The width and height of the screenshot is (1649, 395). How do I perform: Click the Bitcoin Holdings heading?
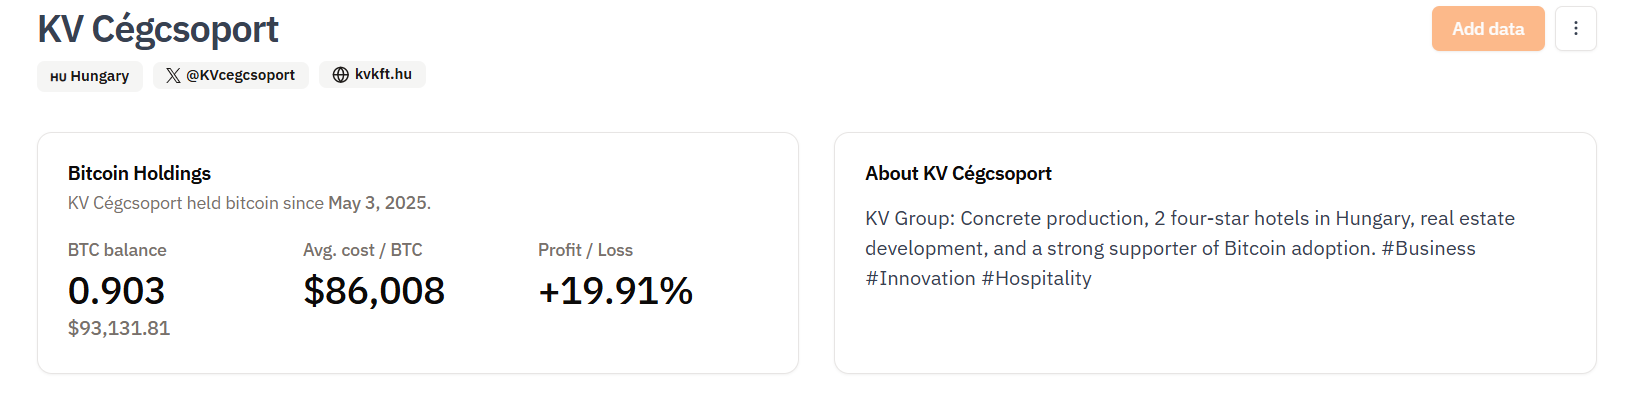[x=139, y=173]
